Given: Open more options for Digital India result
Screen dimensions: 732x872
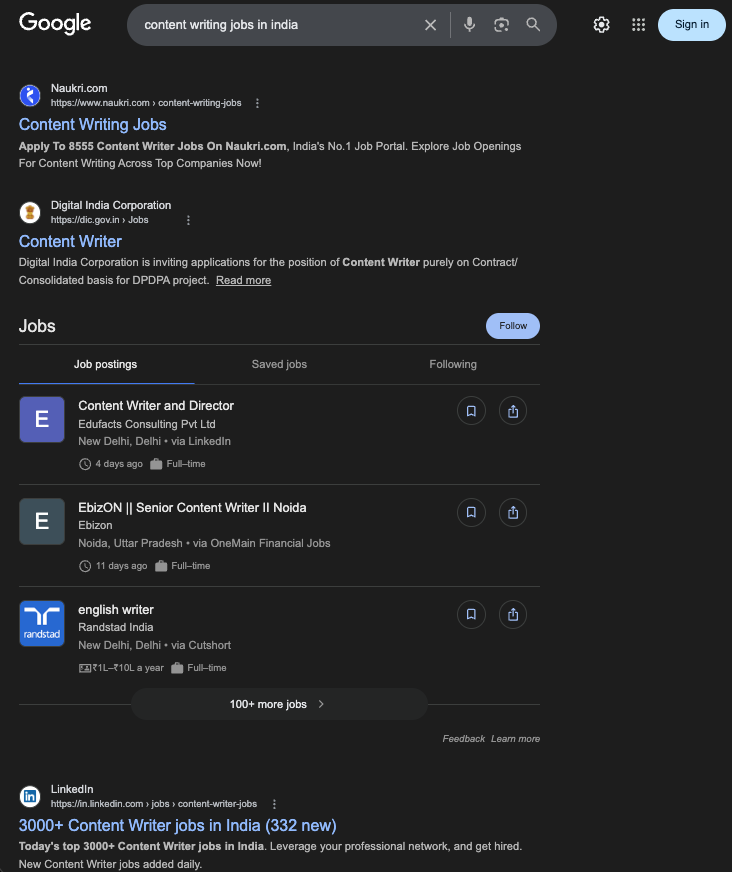Looking at the screenshot, I should [x=188, y=220].
